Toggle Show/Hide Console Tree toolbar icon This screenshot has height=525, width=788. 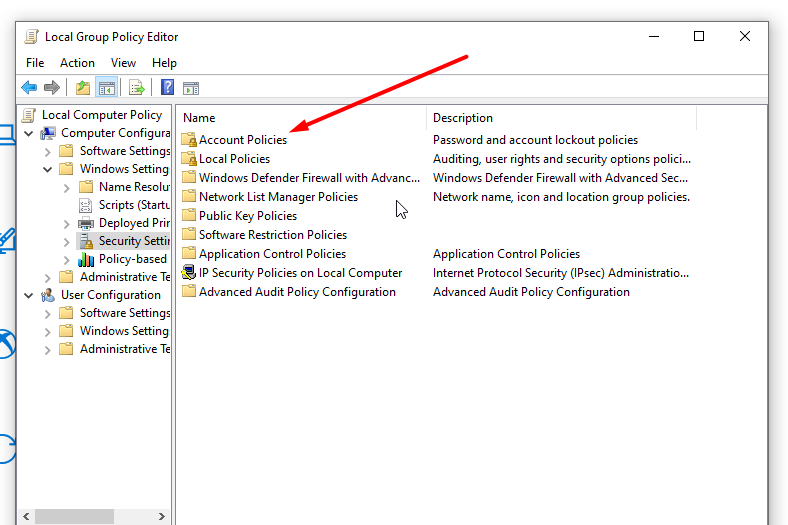[x=107, y=88]
